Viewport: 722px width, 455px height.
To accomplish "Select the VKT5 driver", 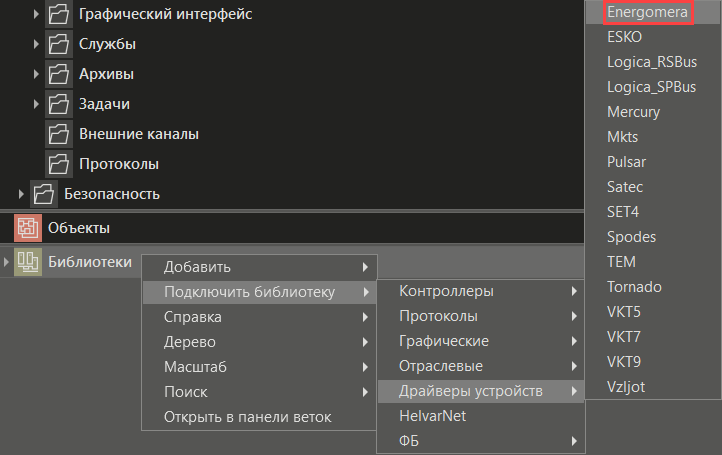I will [x=653, y=312].
